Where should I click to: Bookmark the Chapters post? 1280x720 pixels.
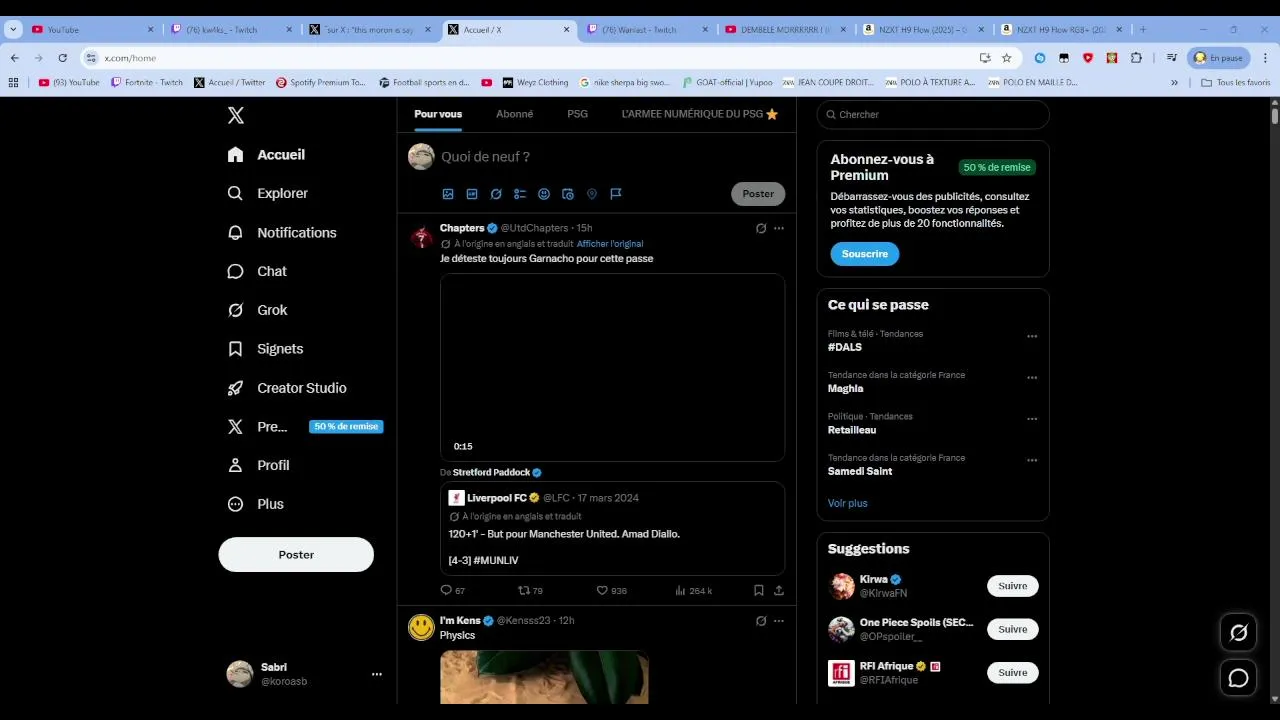pos(759,591)
